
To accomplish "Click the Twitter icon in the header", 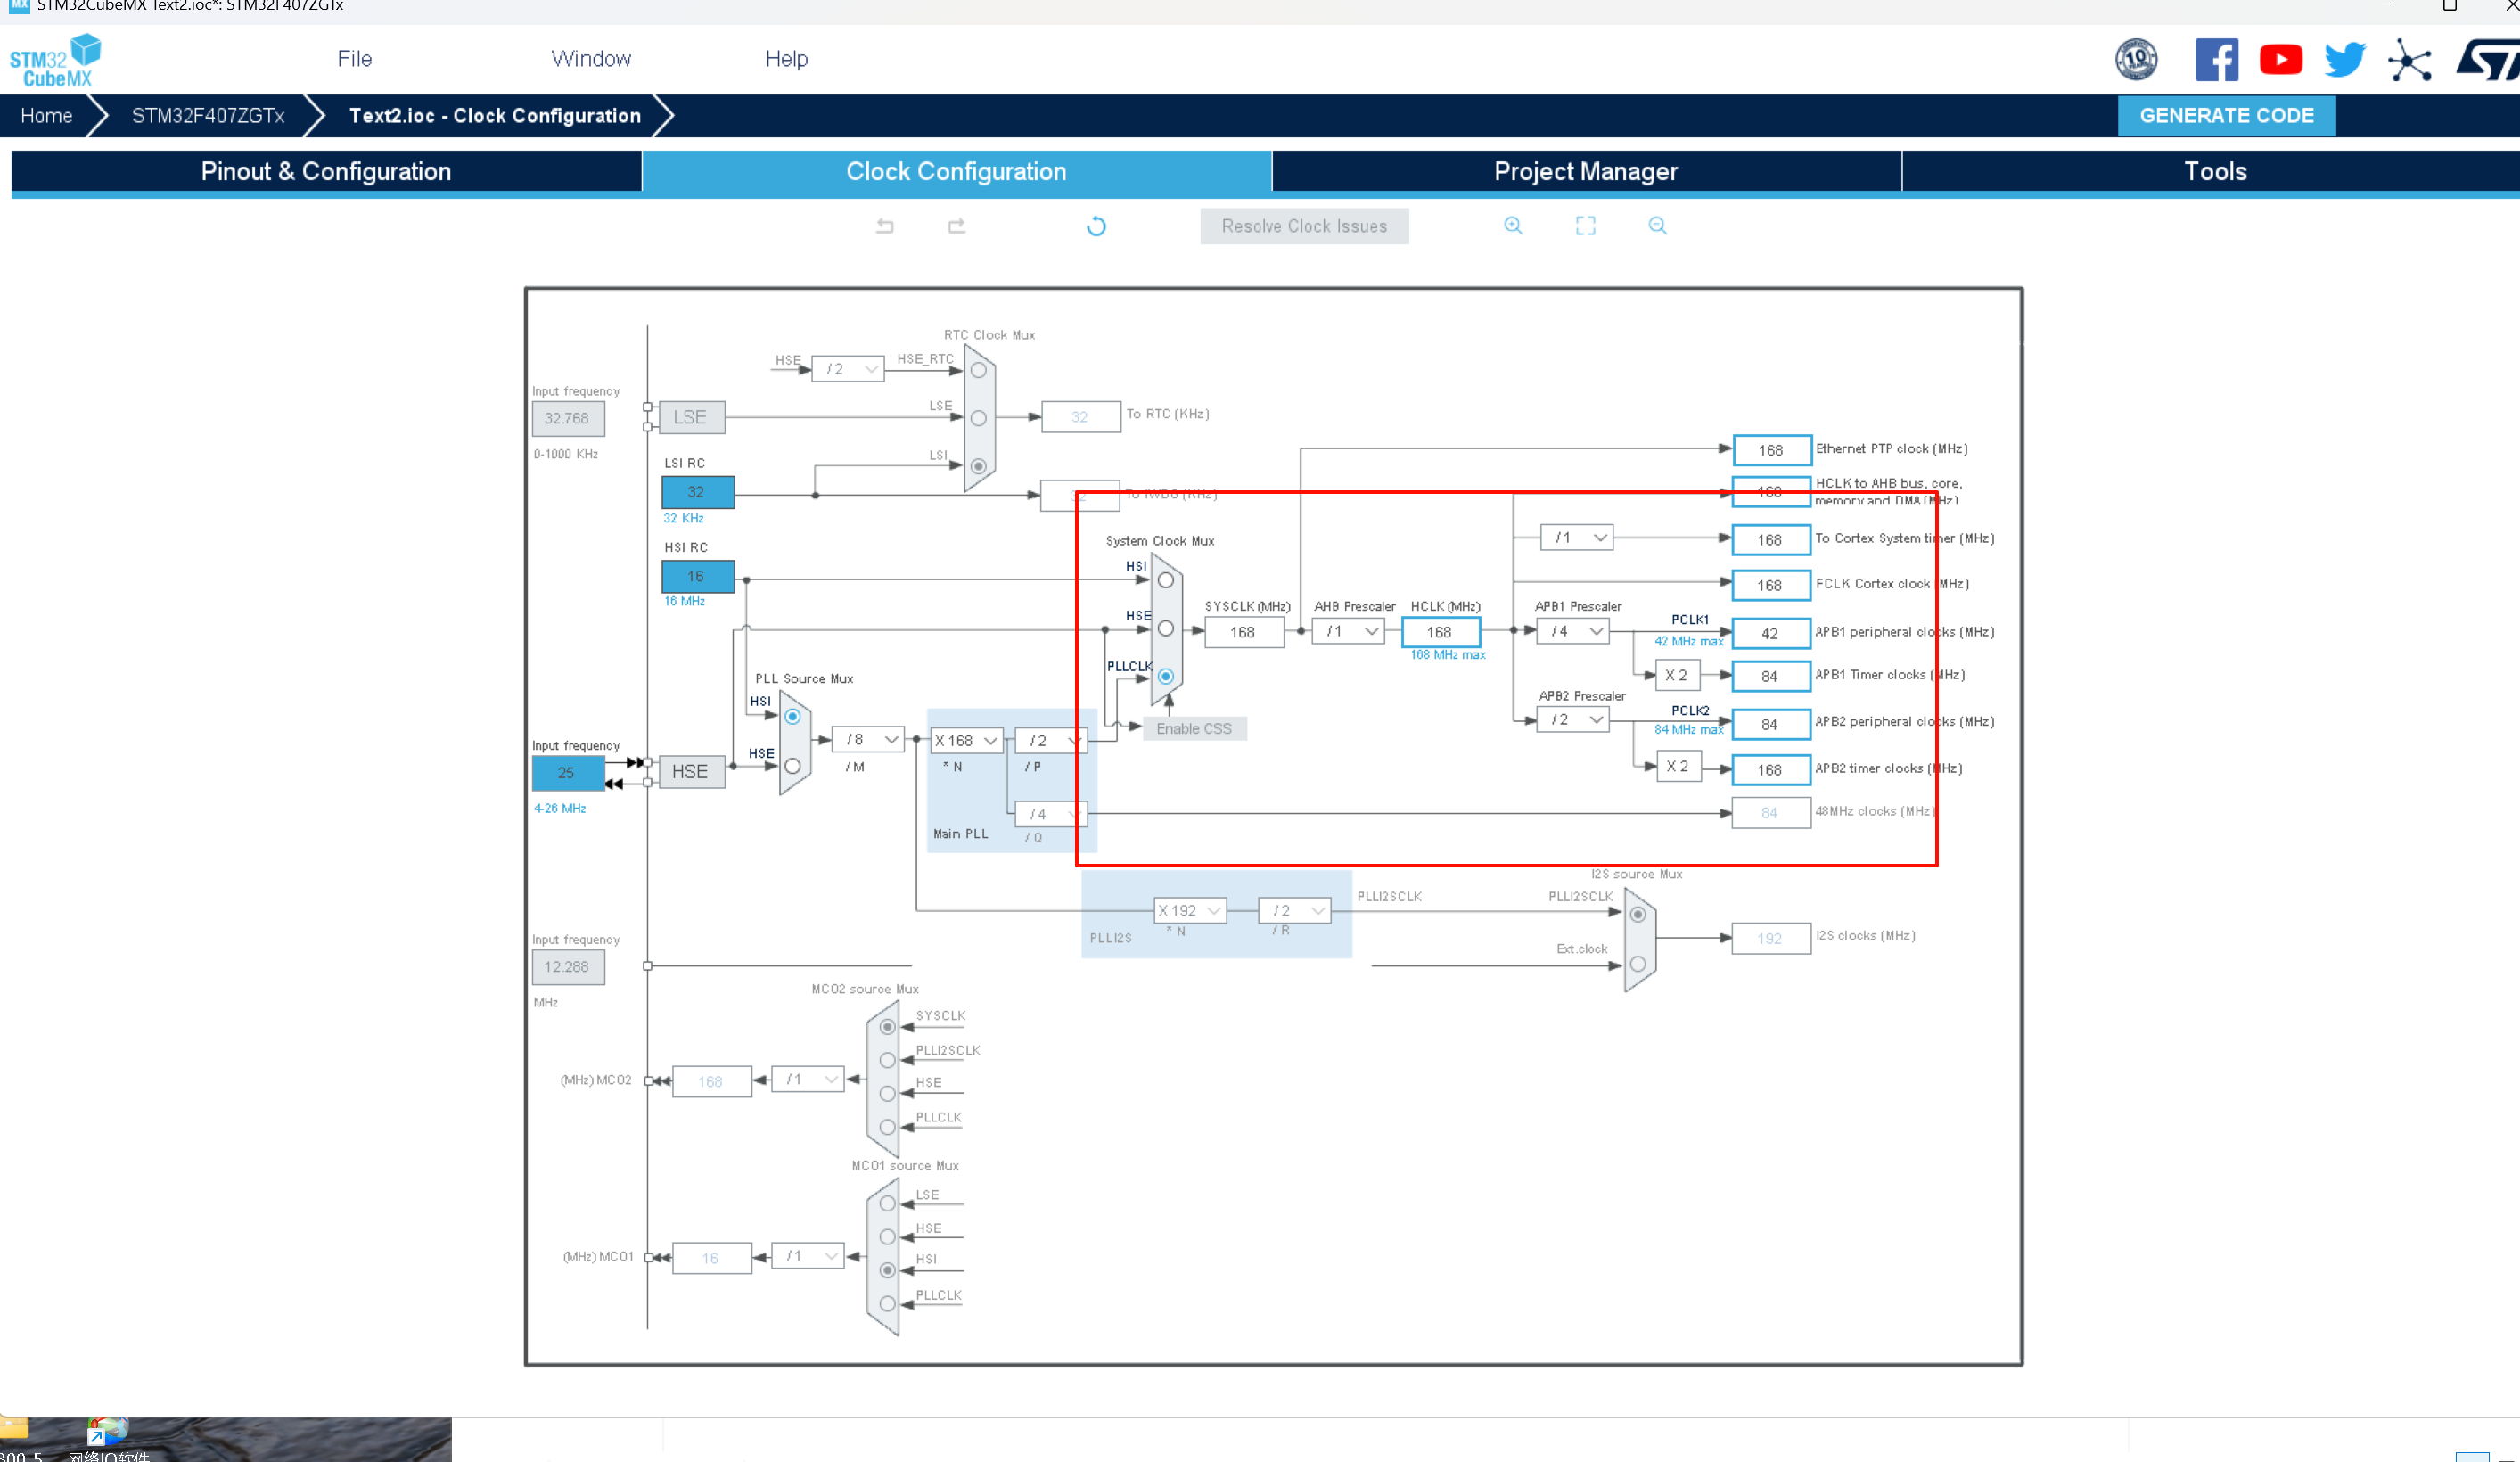I will coord(2345,59).
